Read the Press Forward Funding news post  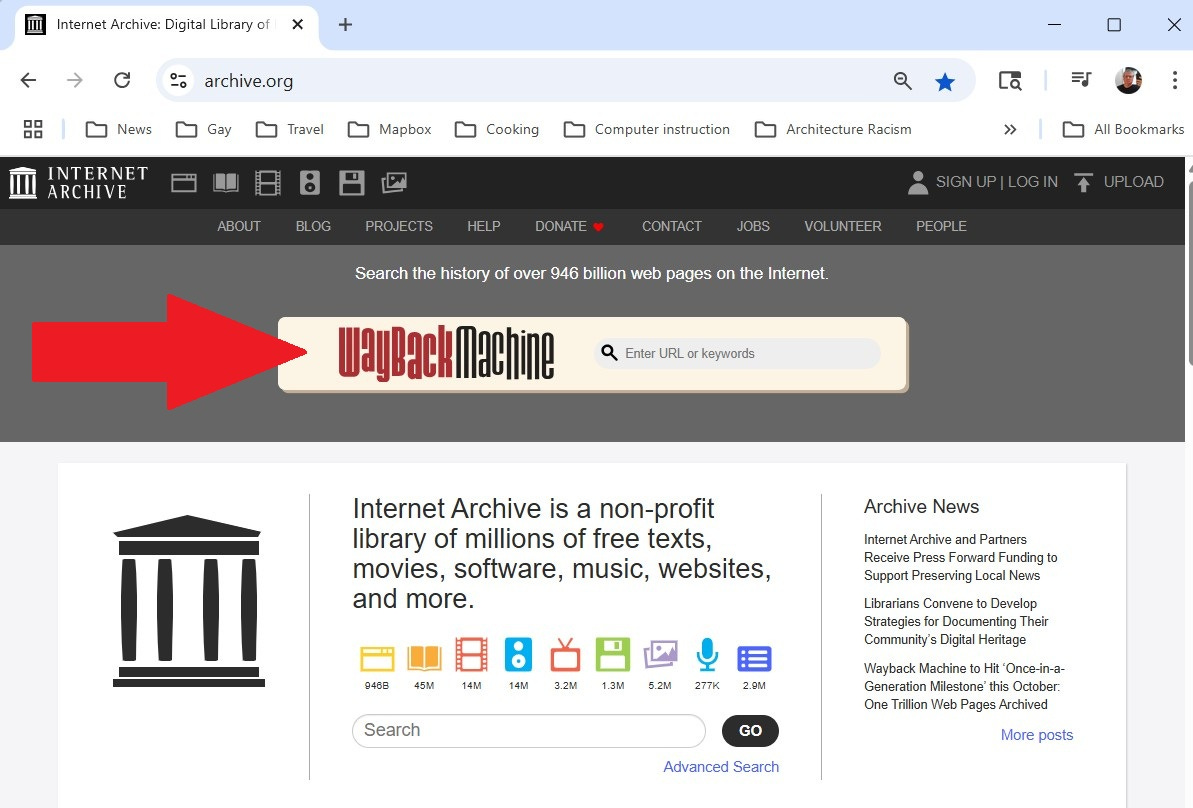[x=961, y=558]
